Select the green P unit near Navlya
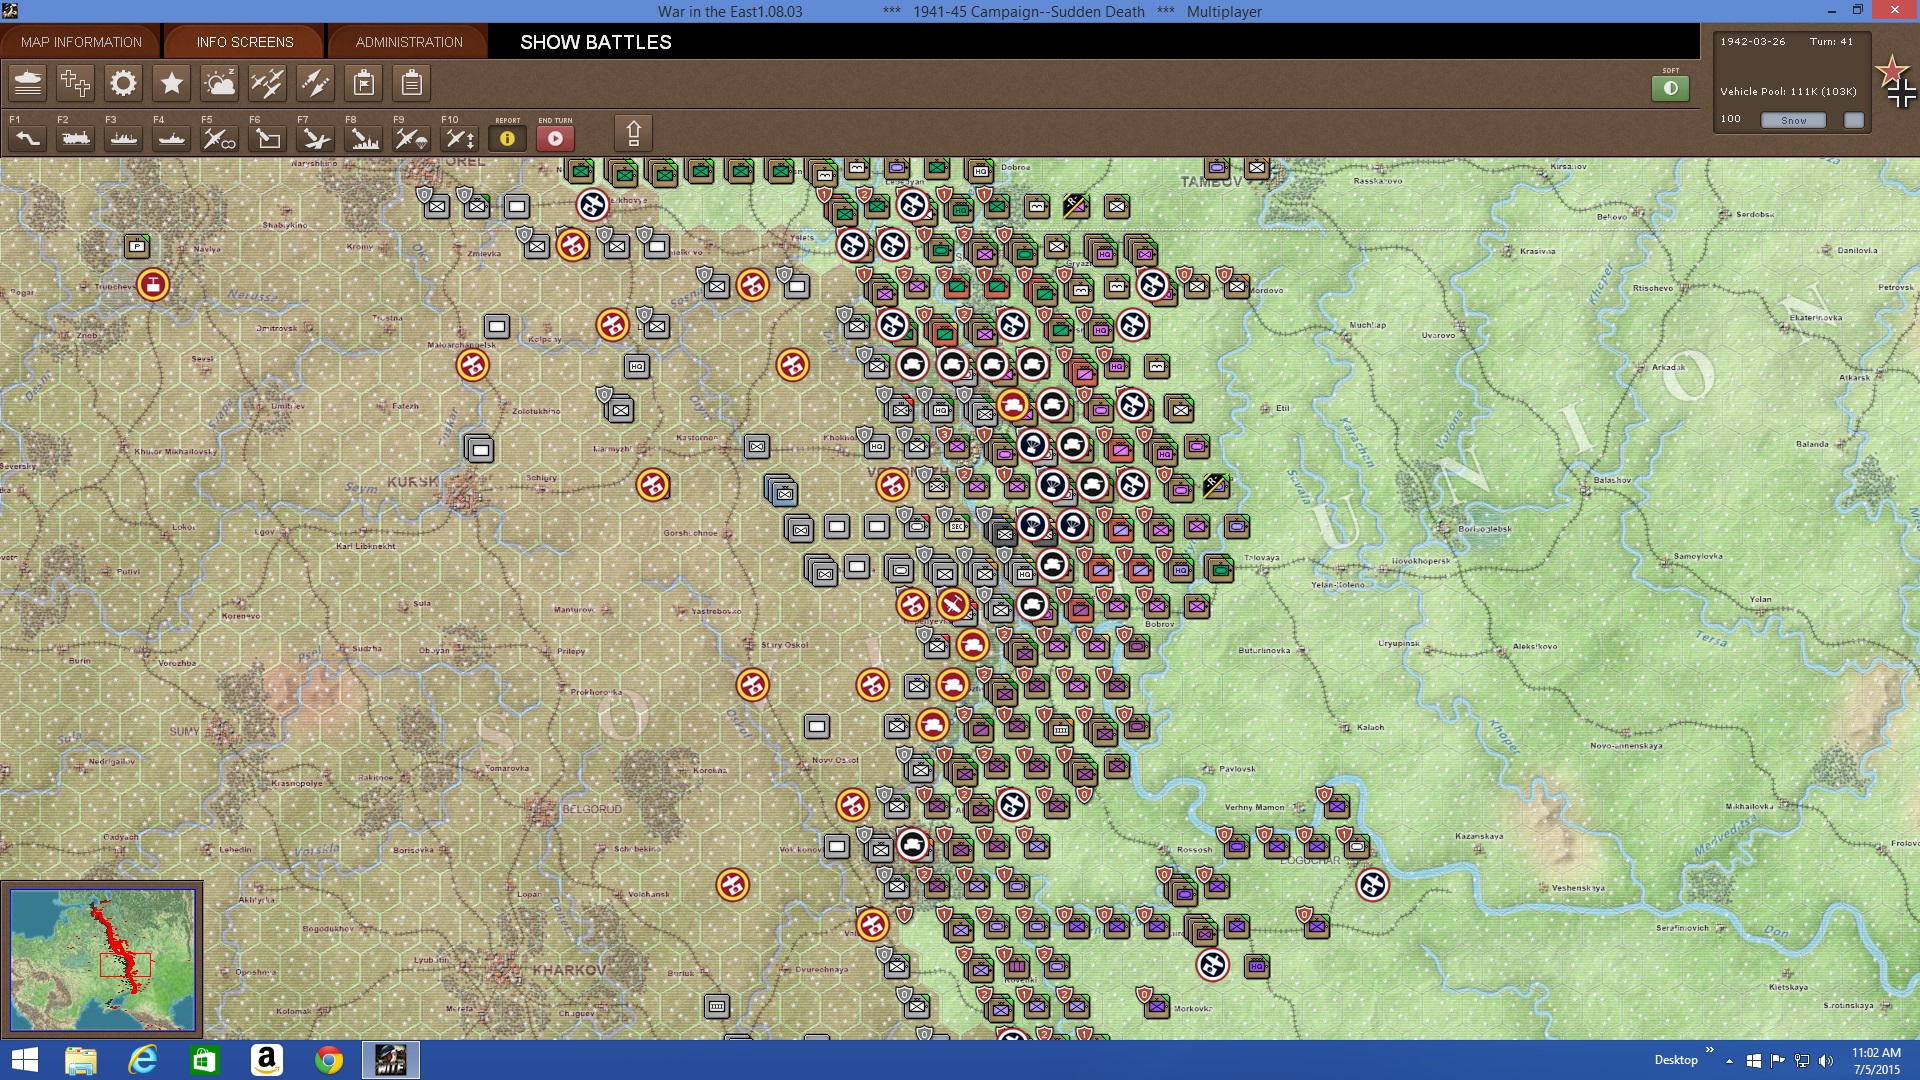This screenshot has height=1080, width=1920. click(137, 246)
